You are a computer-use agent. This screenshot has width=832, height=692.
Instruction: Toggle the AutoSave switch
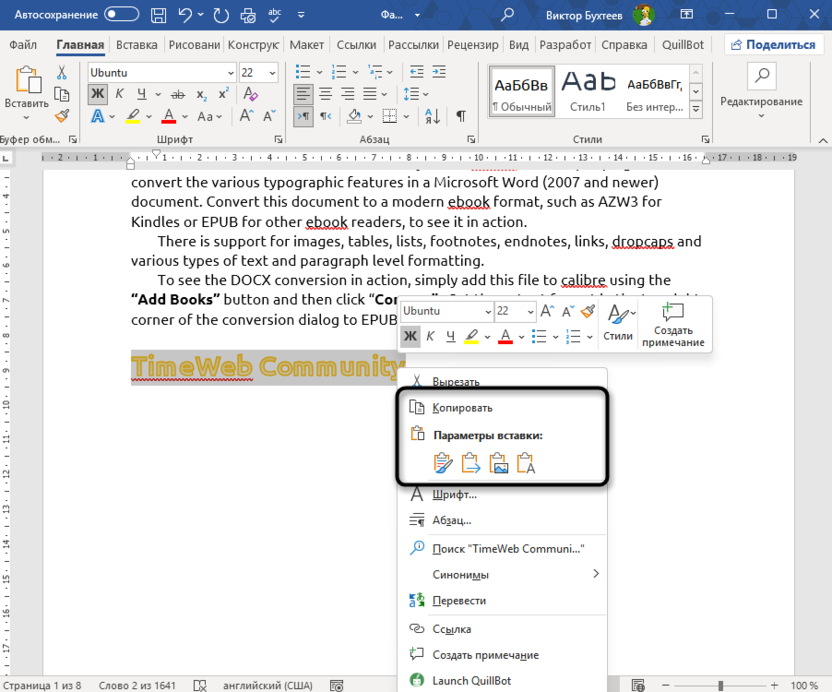click(x=121, y=14)
